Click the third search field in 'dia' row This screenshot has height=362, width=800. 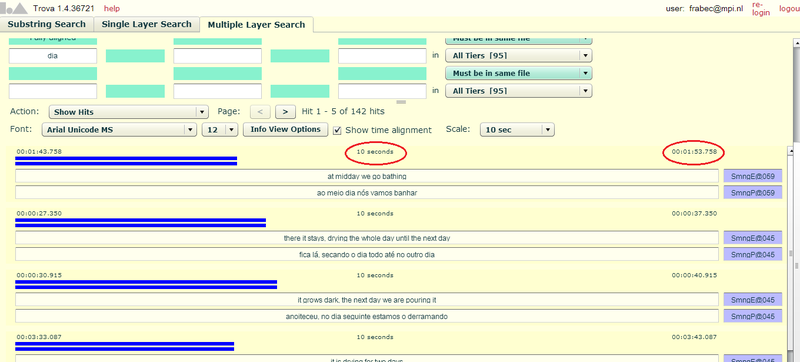(x=382, y=56)
